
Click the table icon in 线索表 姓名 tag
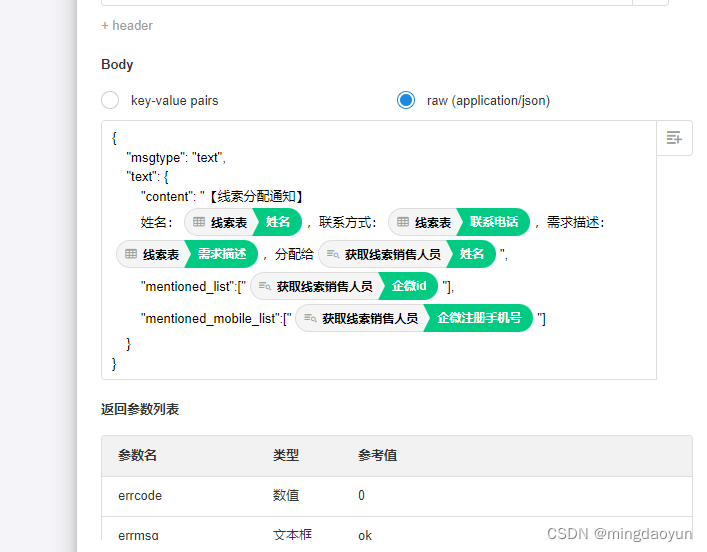click(x=199, y=222)
